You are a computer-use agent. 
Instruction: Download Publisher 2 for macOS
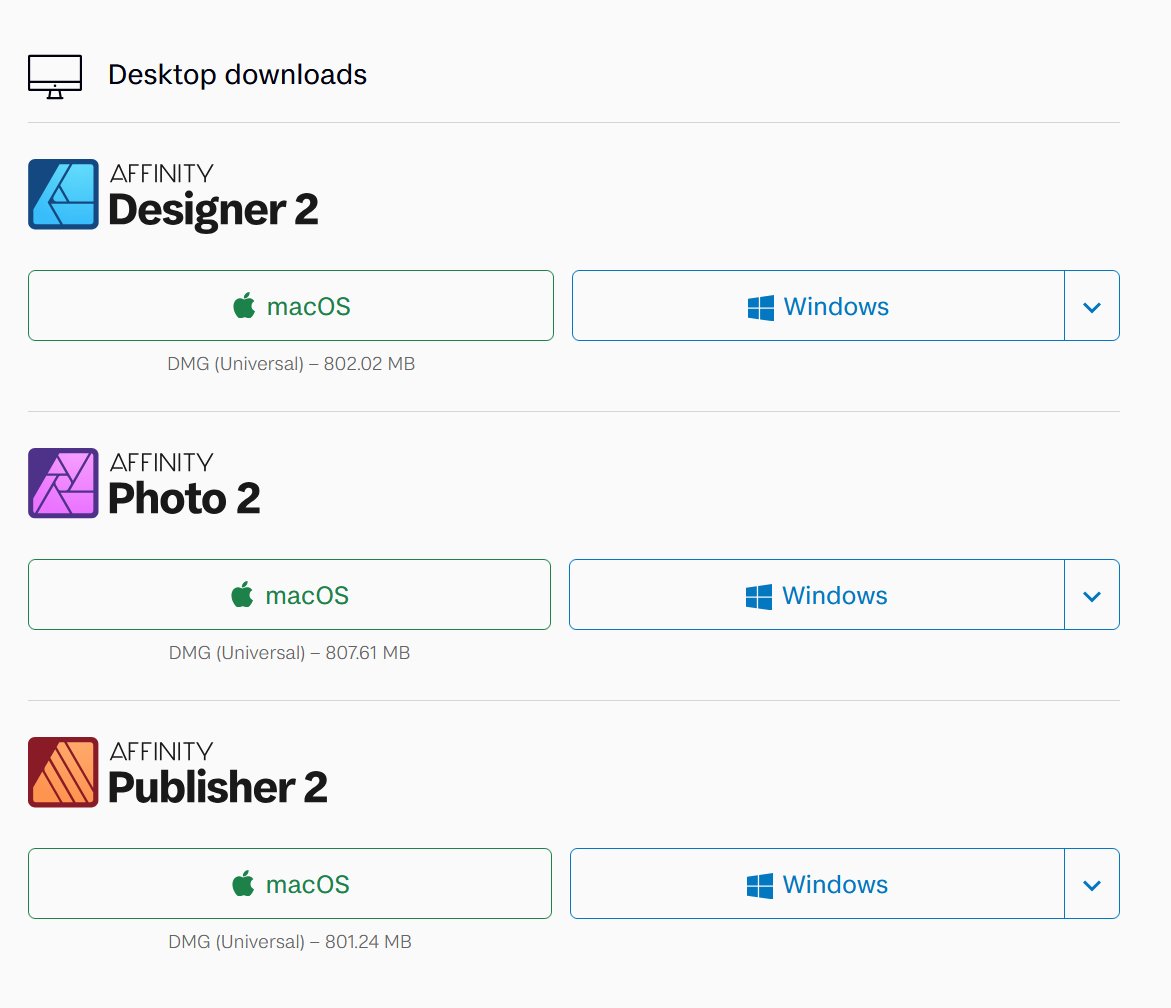290,883
